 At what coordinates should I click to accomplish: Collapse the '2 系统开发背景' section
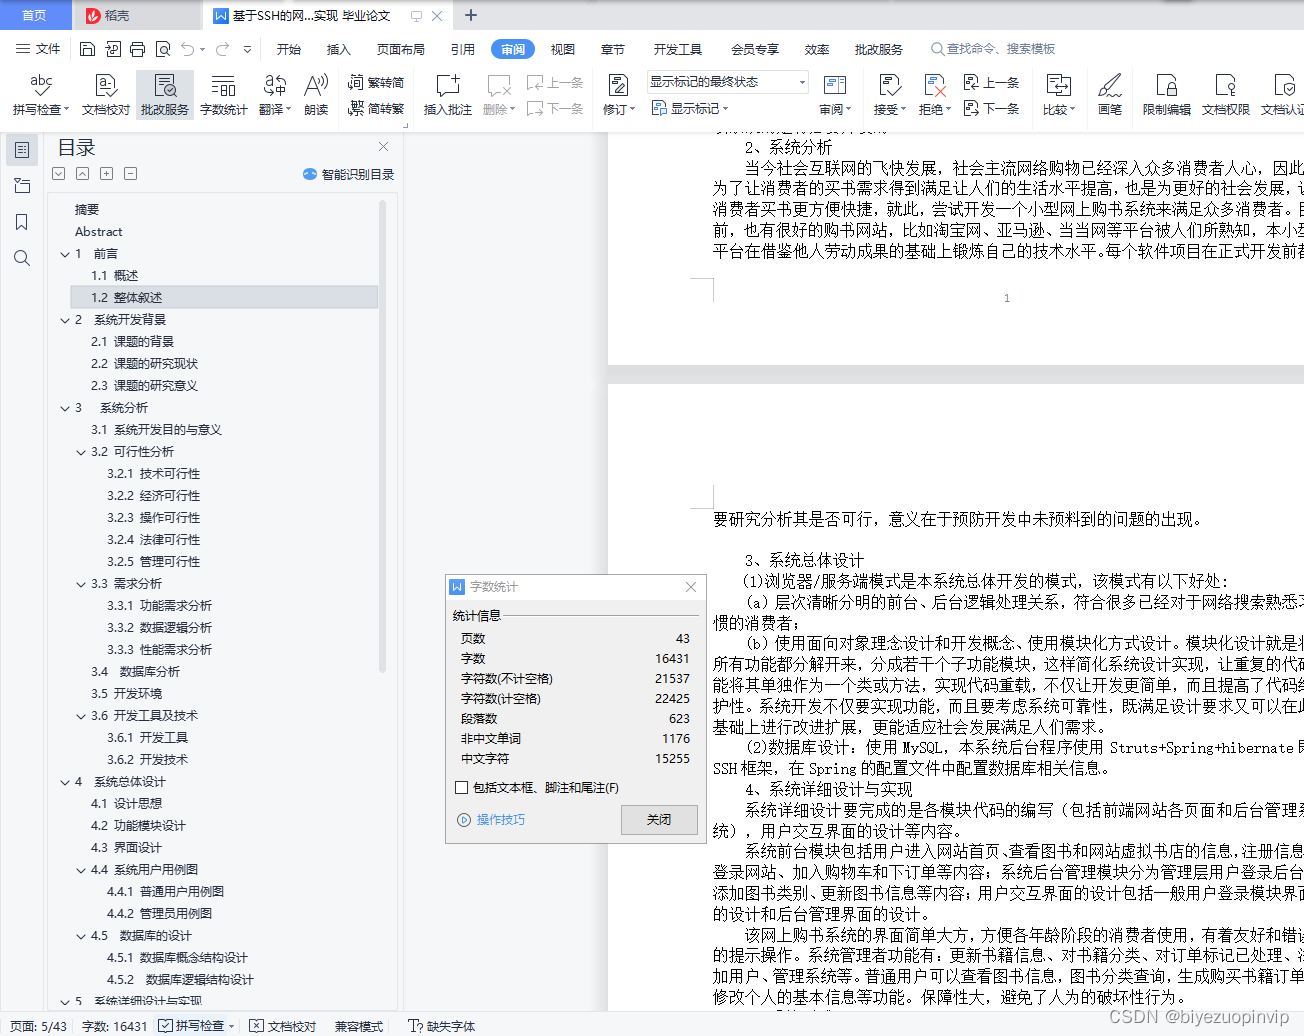65,320
